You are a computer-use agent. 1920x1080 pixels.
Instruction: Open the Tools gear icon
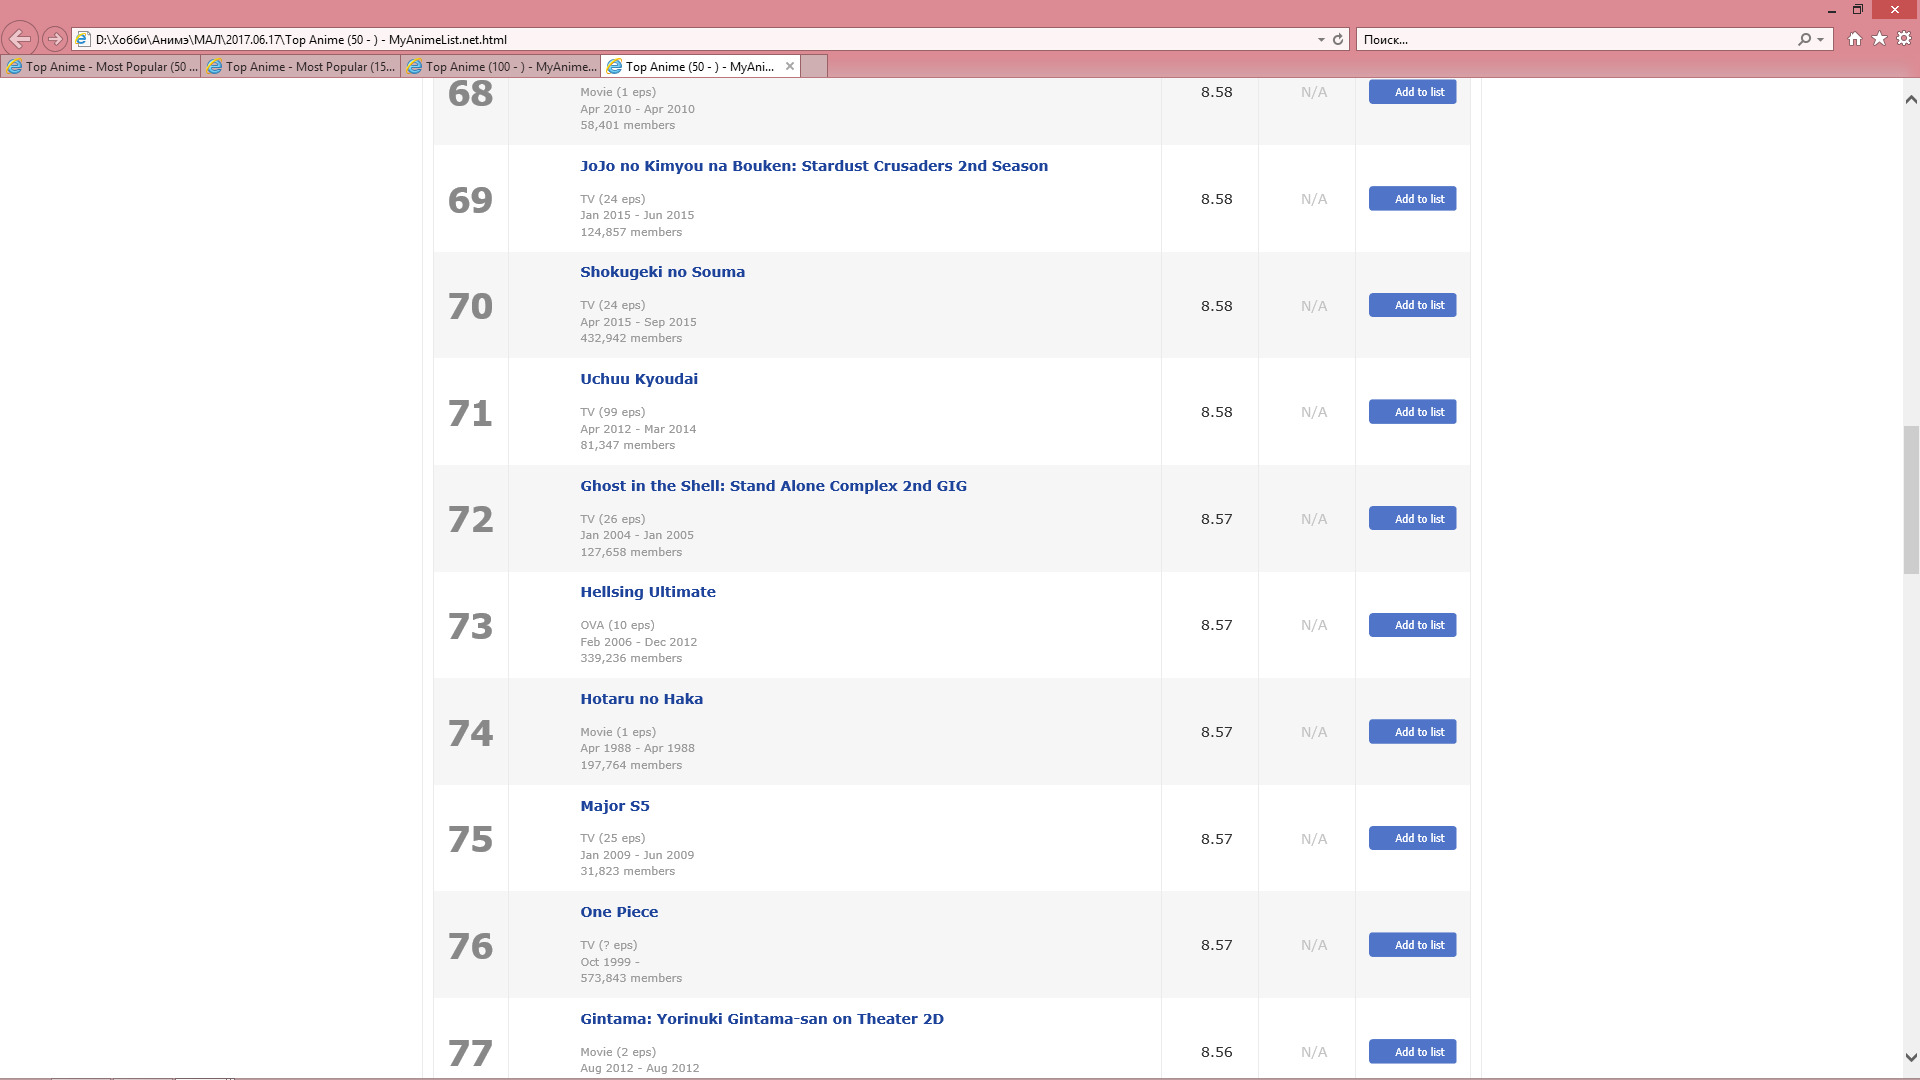tap(1904, 39)
